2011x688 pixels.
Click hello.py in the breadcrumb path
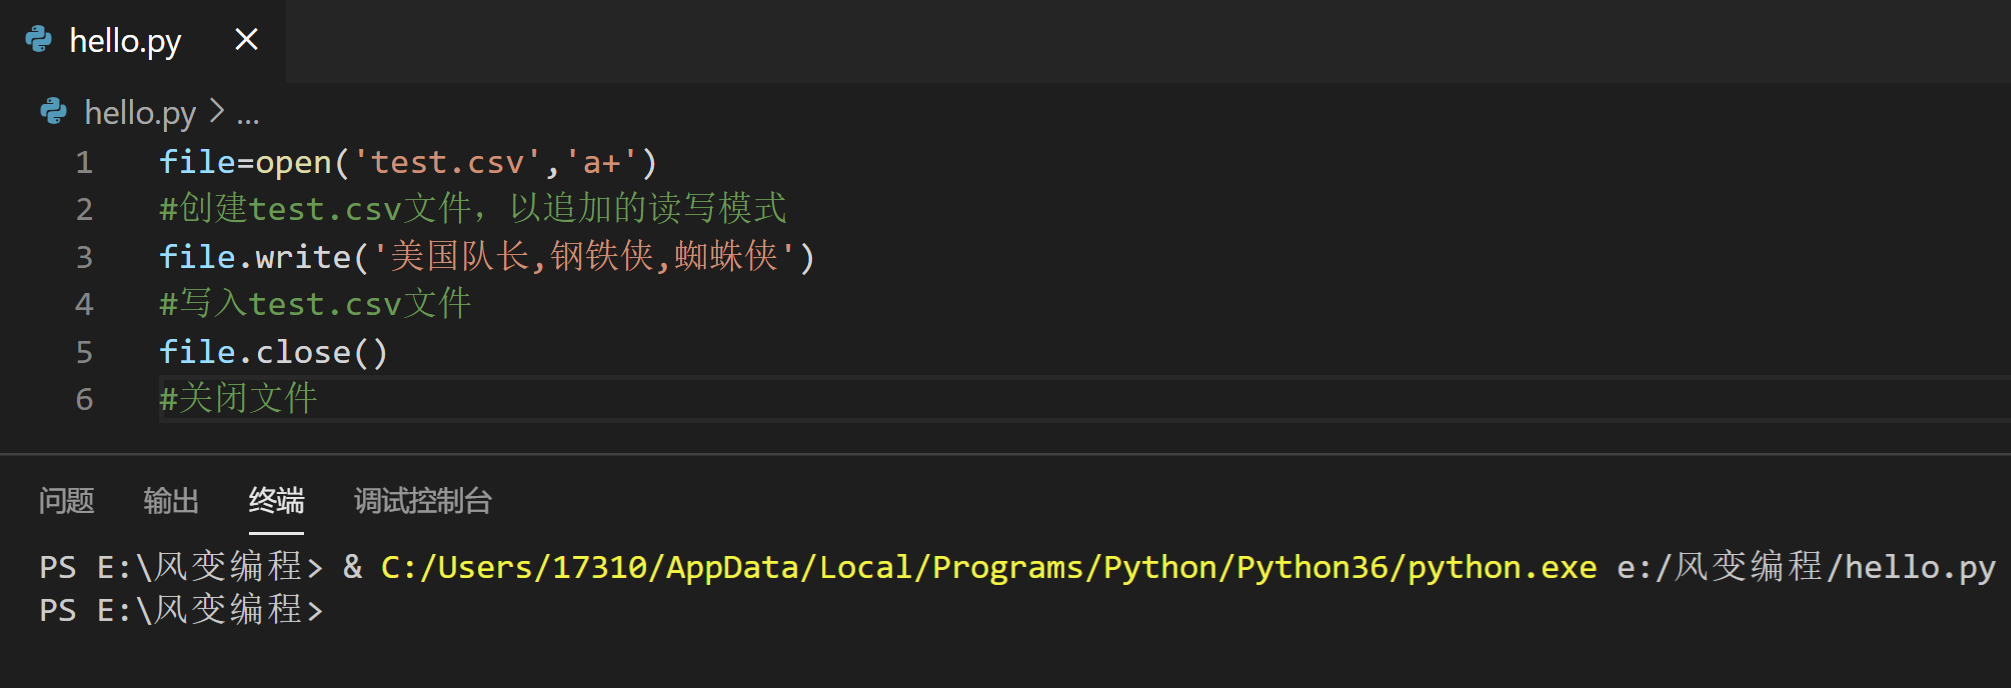tap(140, 113)
